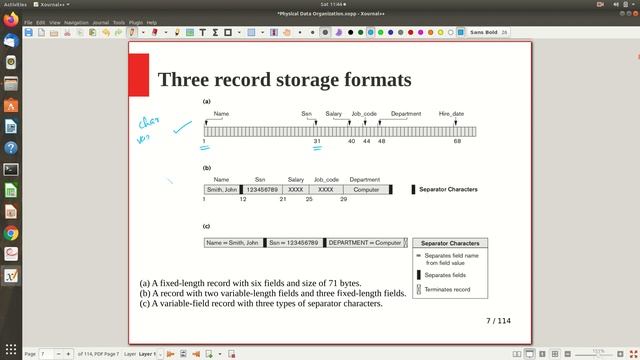Pick the magenta color swatch
640x360 pixels.
(x=420, y=33)
